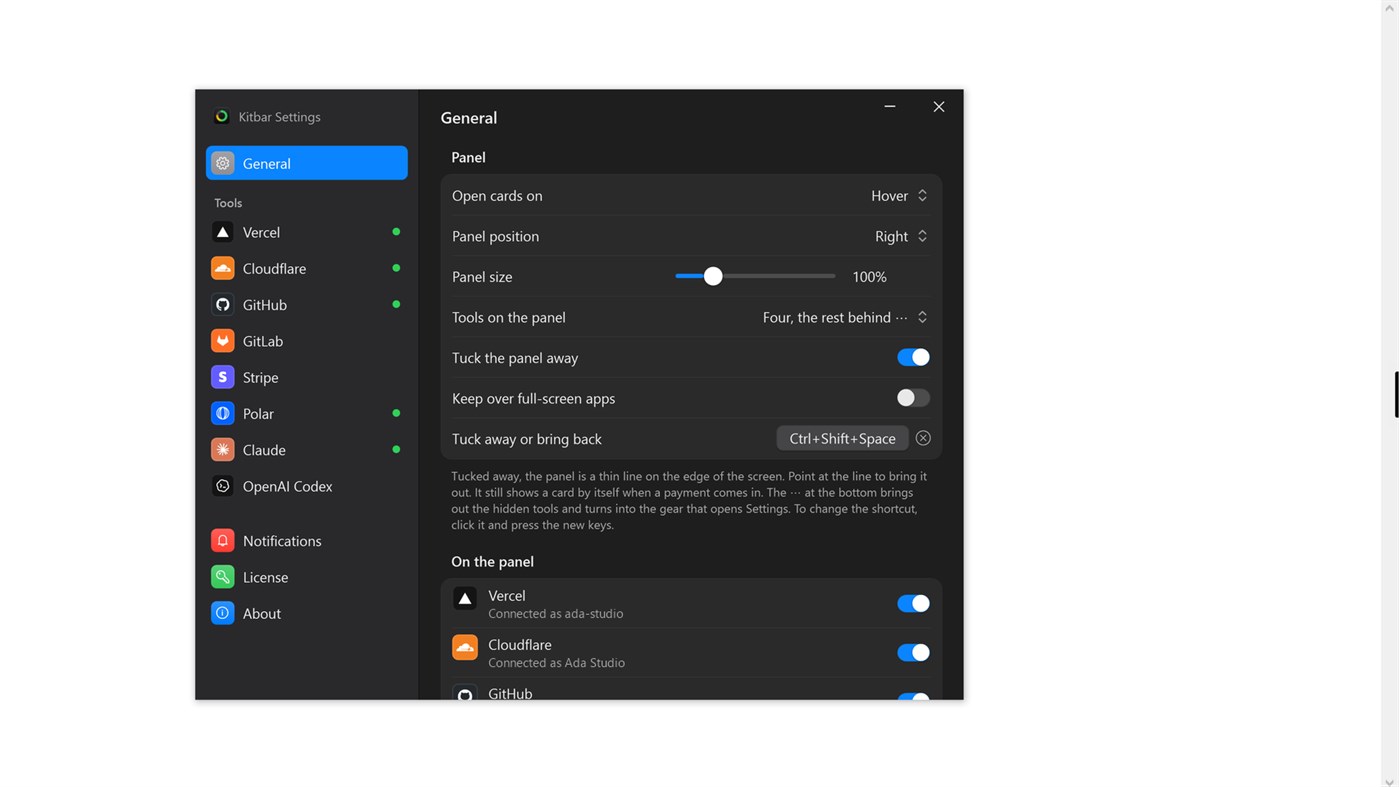Open the License settings page
This screenshot has width=1399, height=787.
307,577
